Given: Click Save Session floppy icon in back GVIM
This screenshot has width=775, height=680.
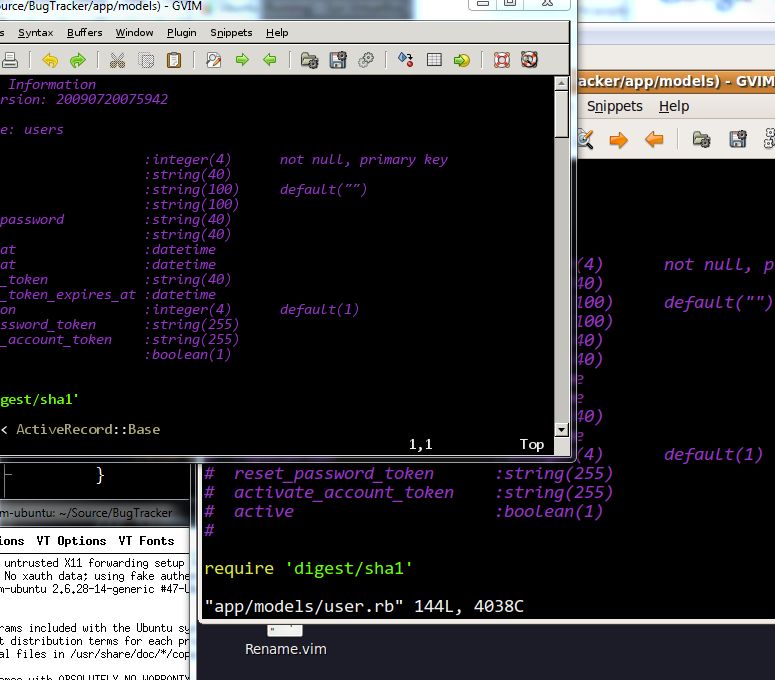Looking at the screenshot, I should [x=738, y=139].
